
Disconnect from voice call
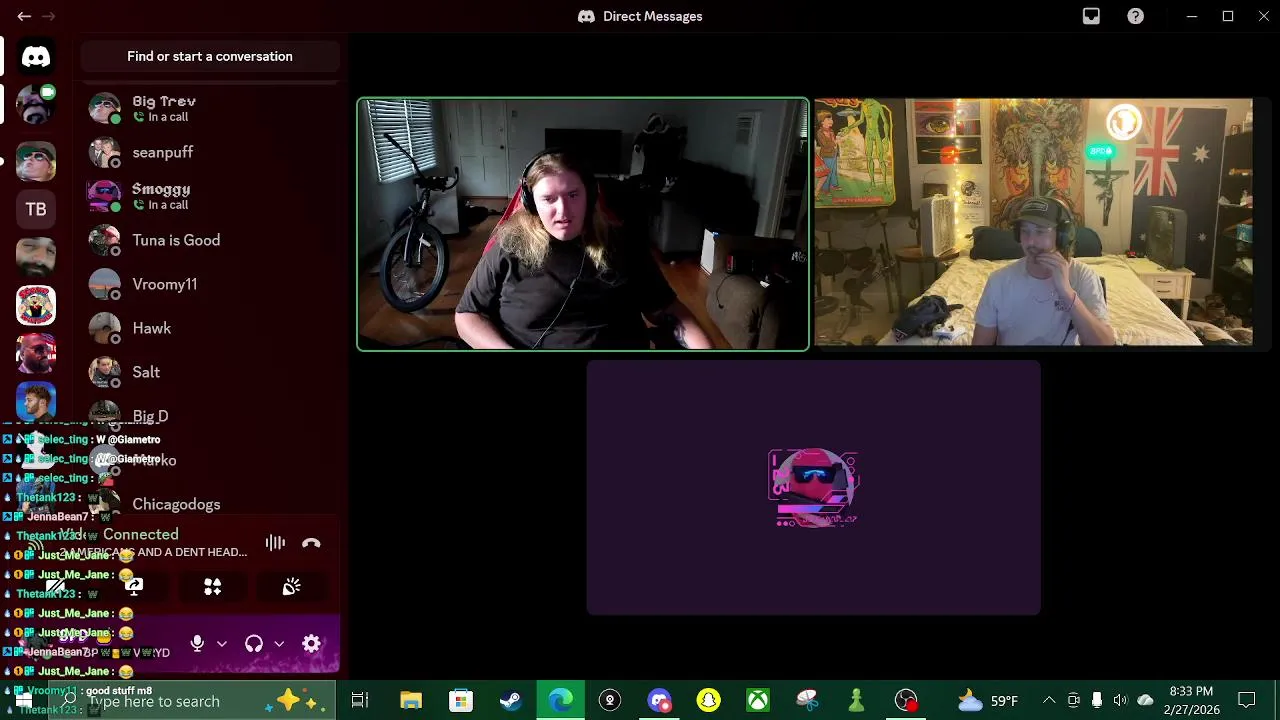(311, 543)
